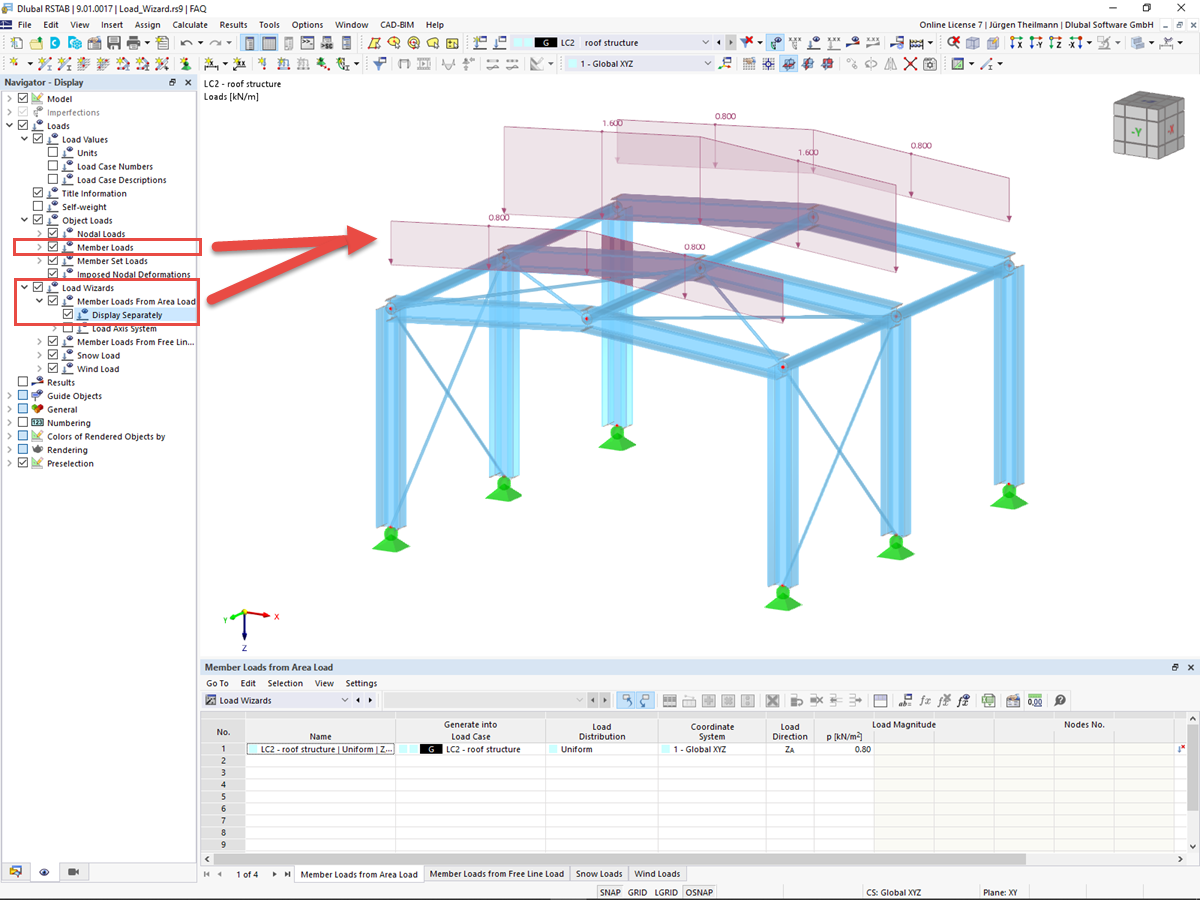Viewport: 1200px width, 900px height.
Task: Enable the Load Case Numbers checkbox
Action: point(53,166)
